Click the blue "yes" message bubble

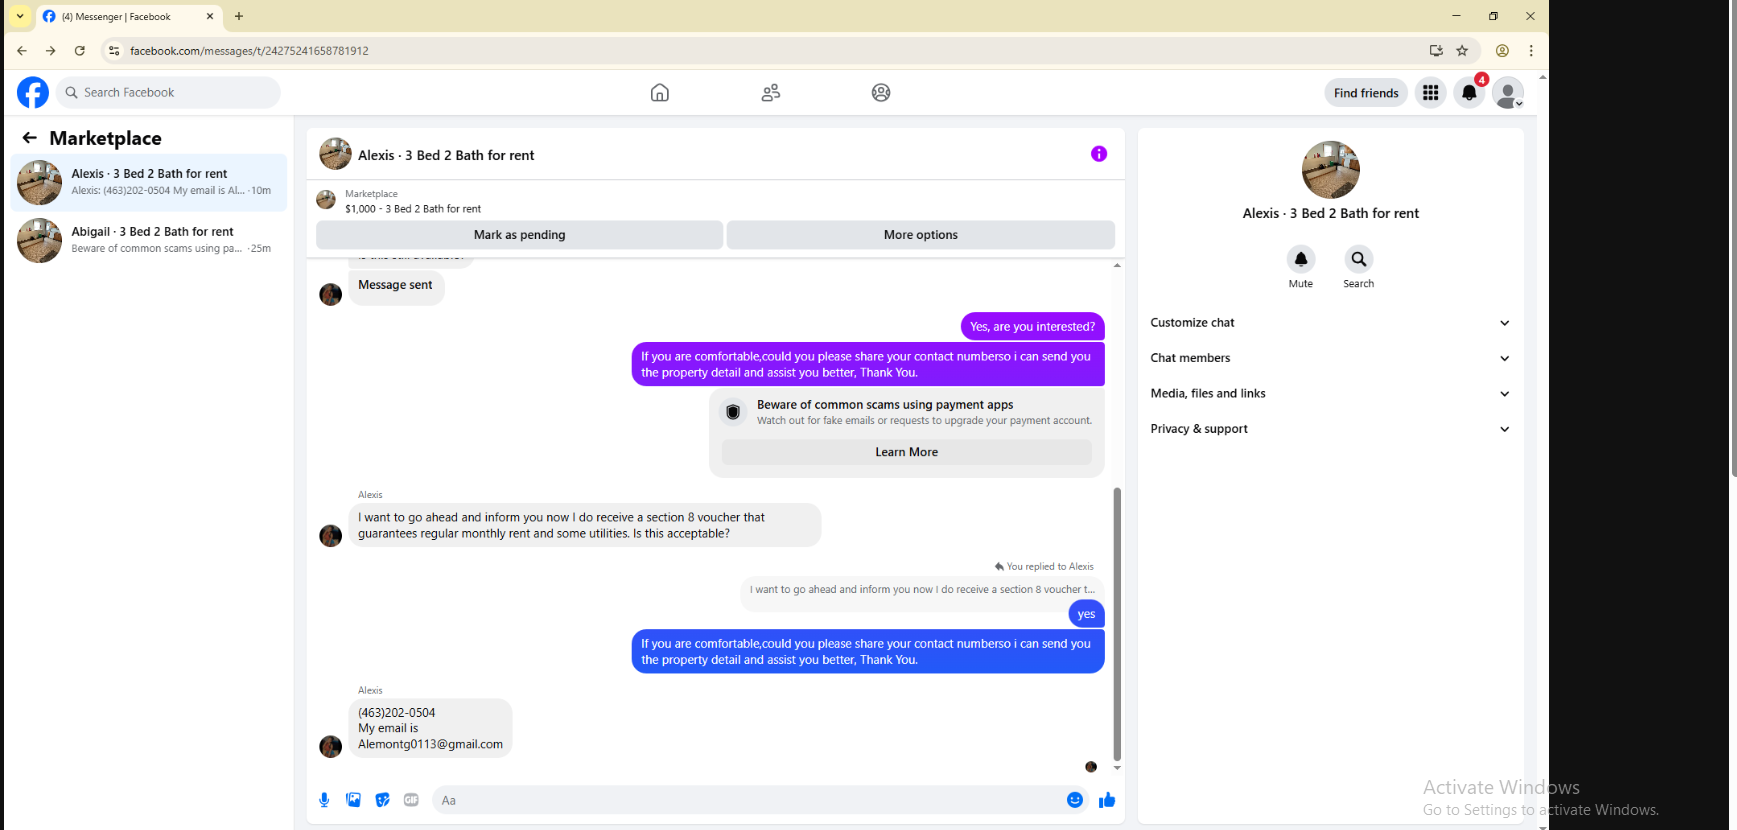1087,614
